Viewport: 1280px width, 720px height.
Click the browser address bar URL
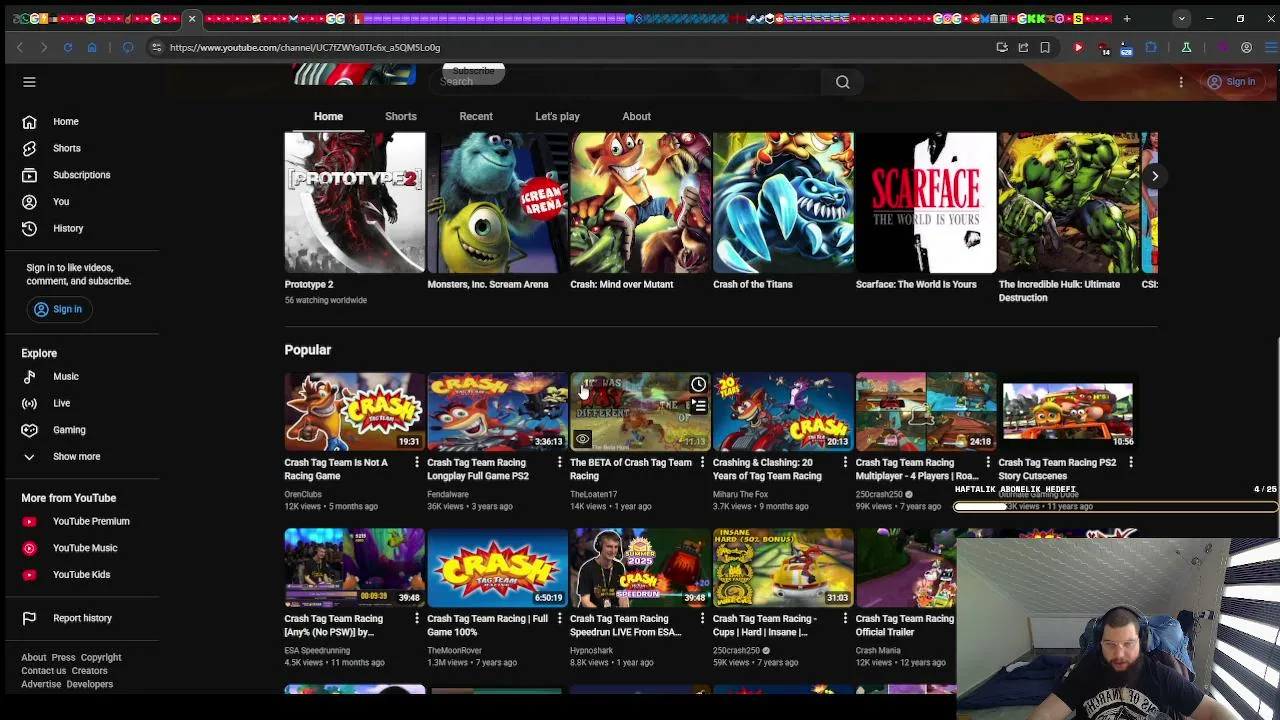pyautogui.click(x=304, y=47)
